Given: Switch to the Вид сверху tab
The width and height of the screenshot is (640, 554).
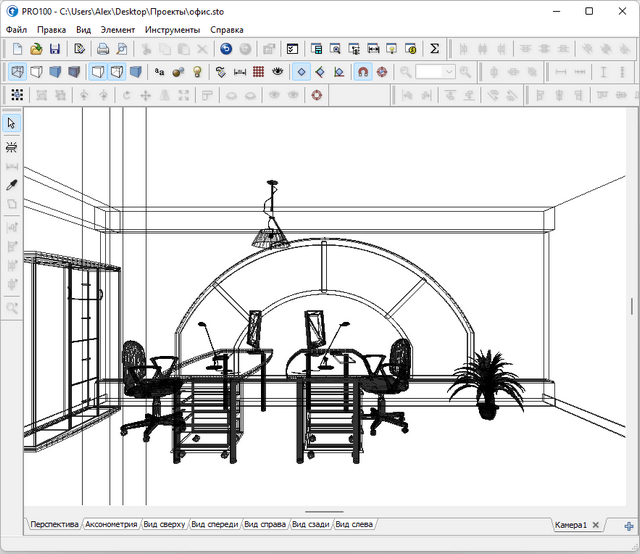Looking at the screenshot, I should [x=164, y=524].
